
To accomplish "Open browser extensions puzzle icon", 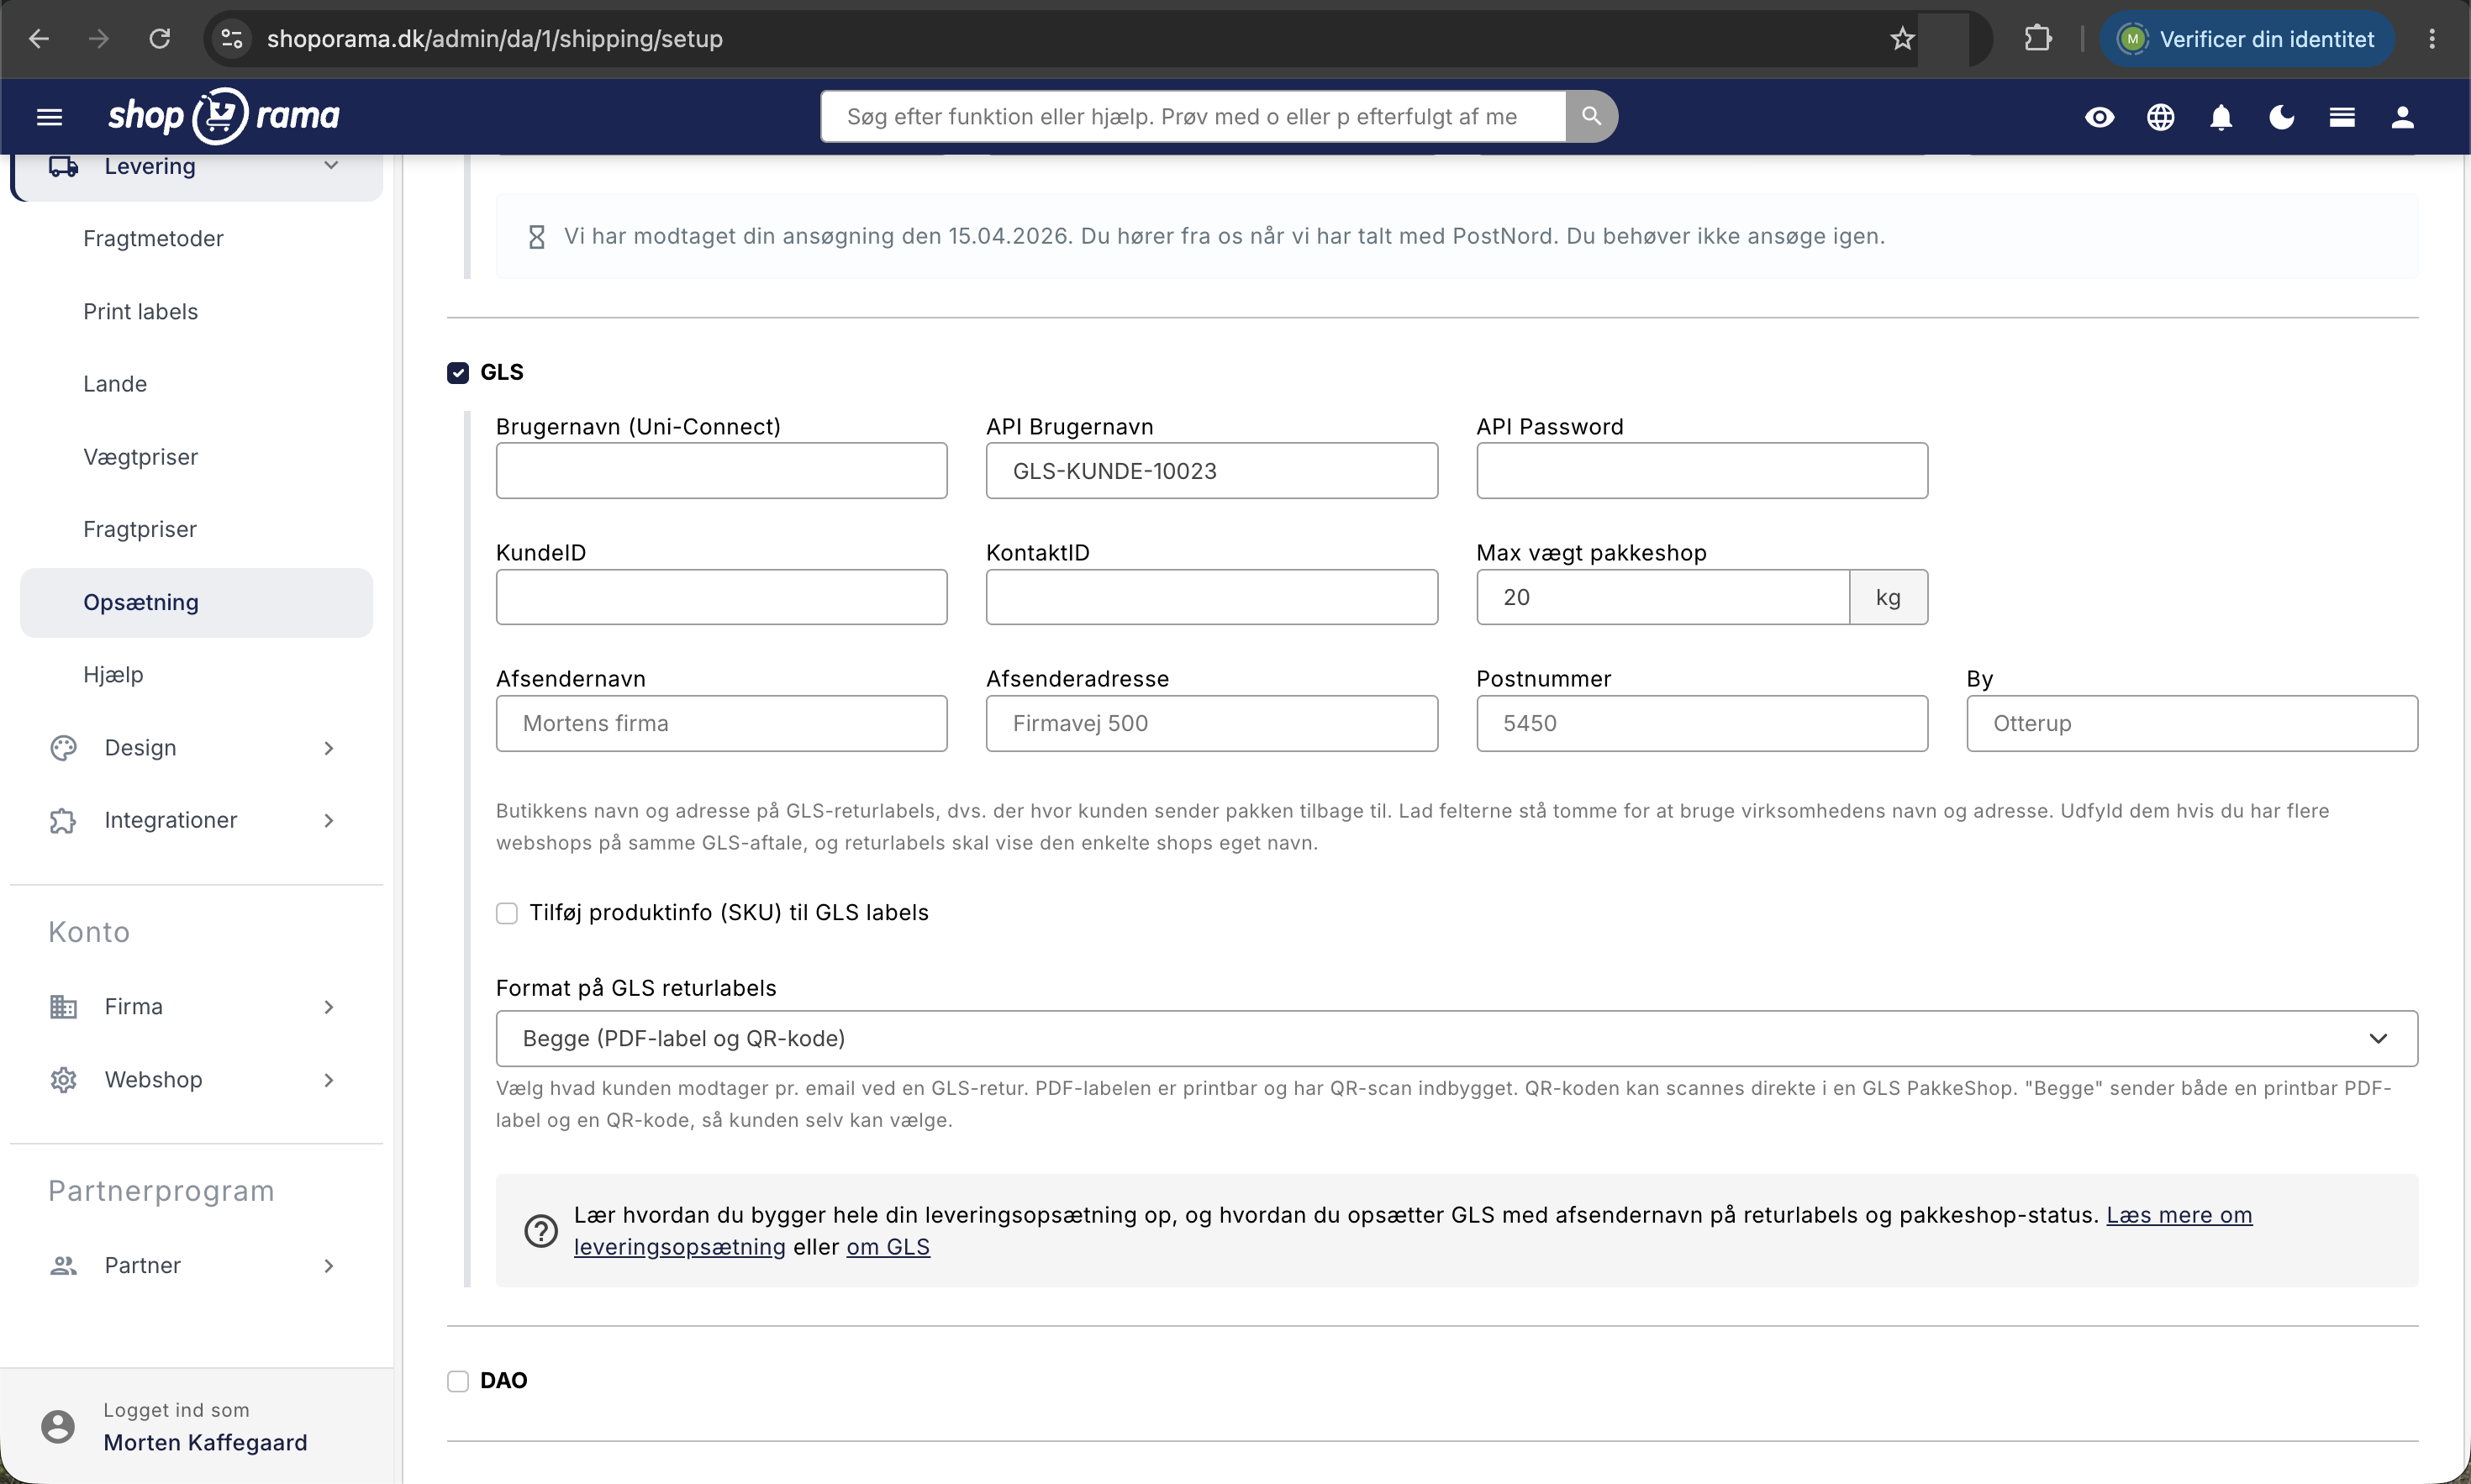I will tap(2037, 39).
